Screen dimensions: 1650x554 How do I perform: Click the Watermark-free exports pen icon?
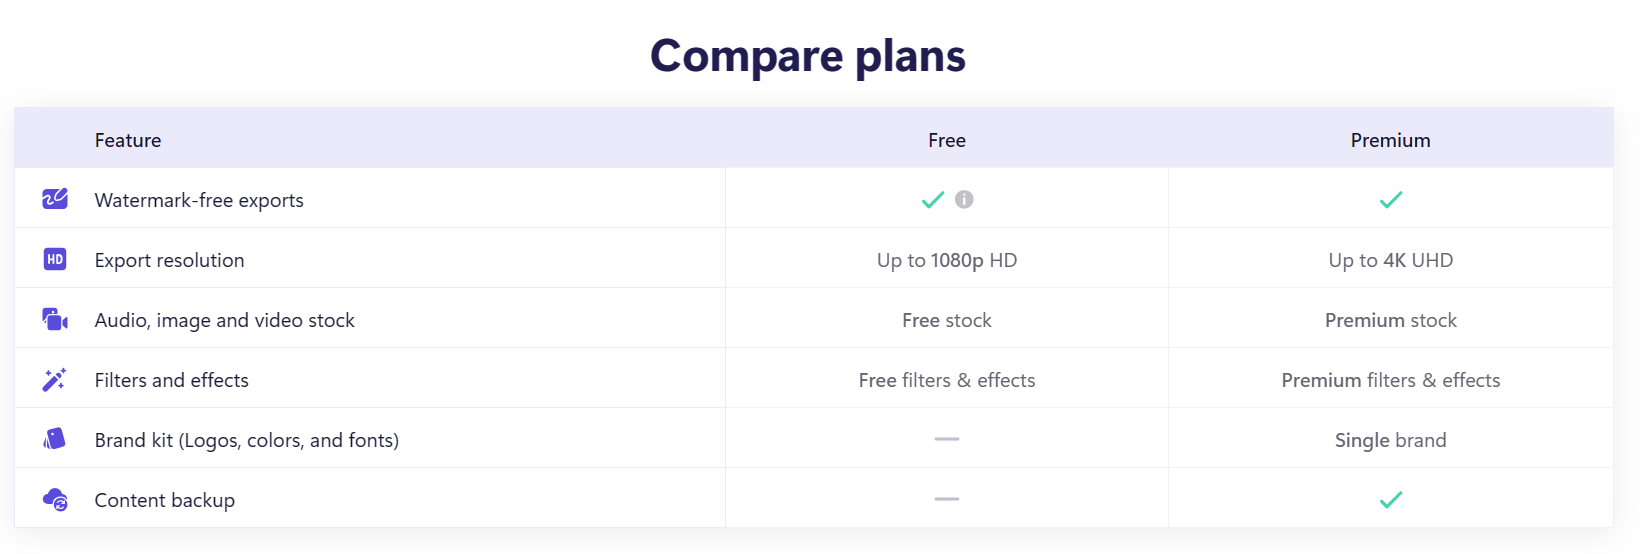tap(55, 199)
